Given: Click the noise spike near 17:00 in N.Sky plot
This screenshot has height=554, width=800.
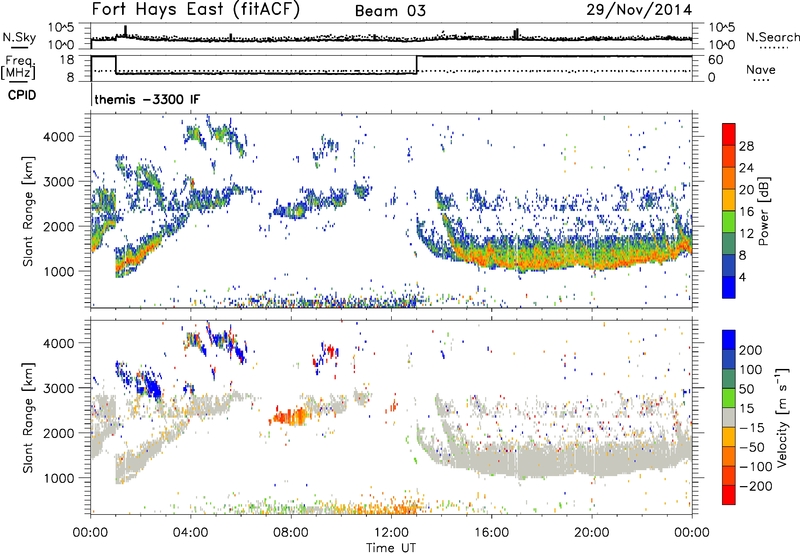Looking at the screenshot, I should click(x=516, y=34).
